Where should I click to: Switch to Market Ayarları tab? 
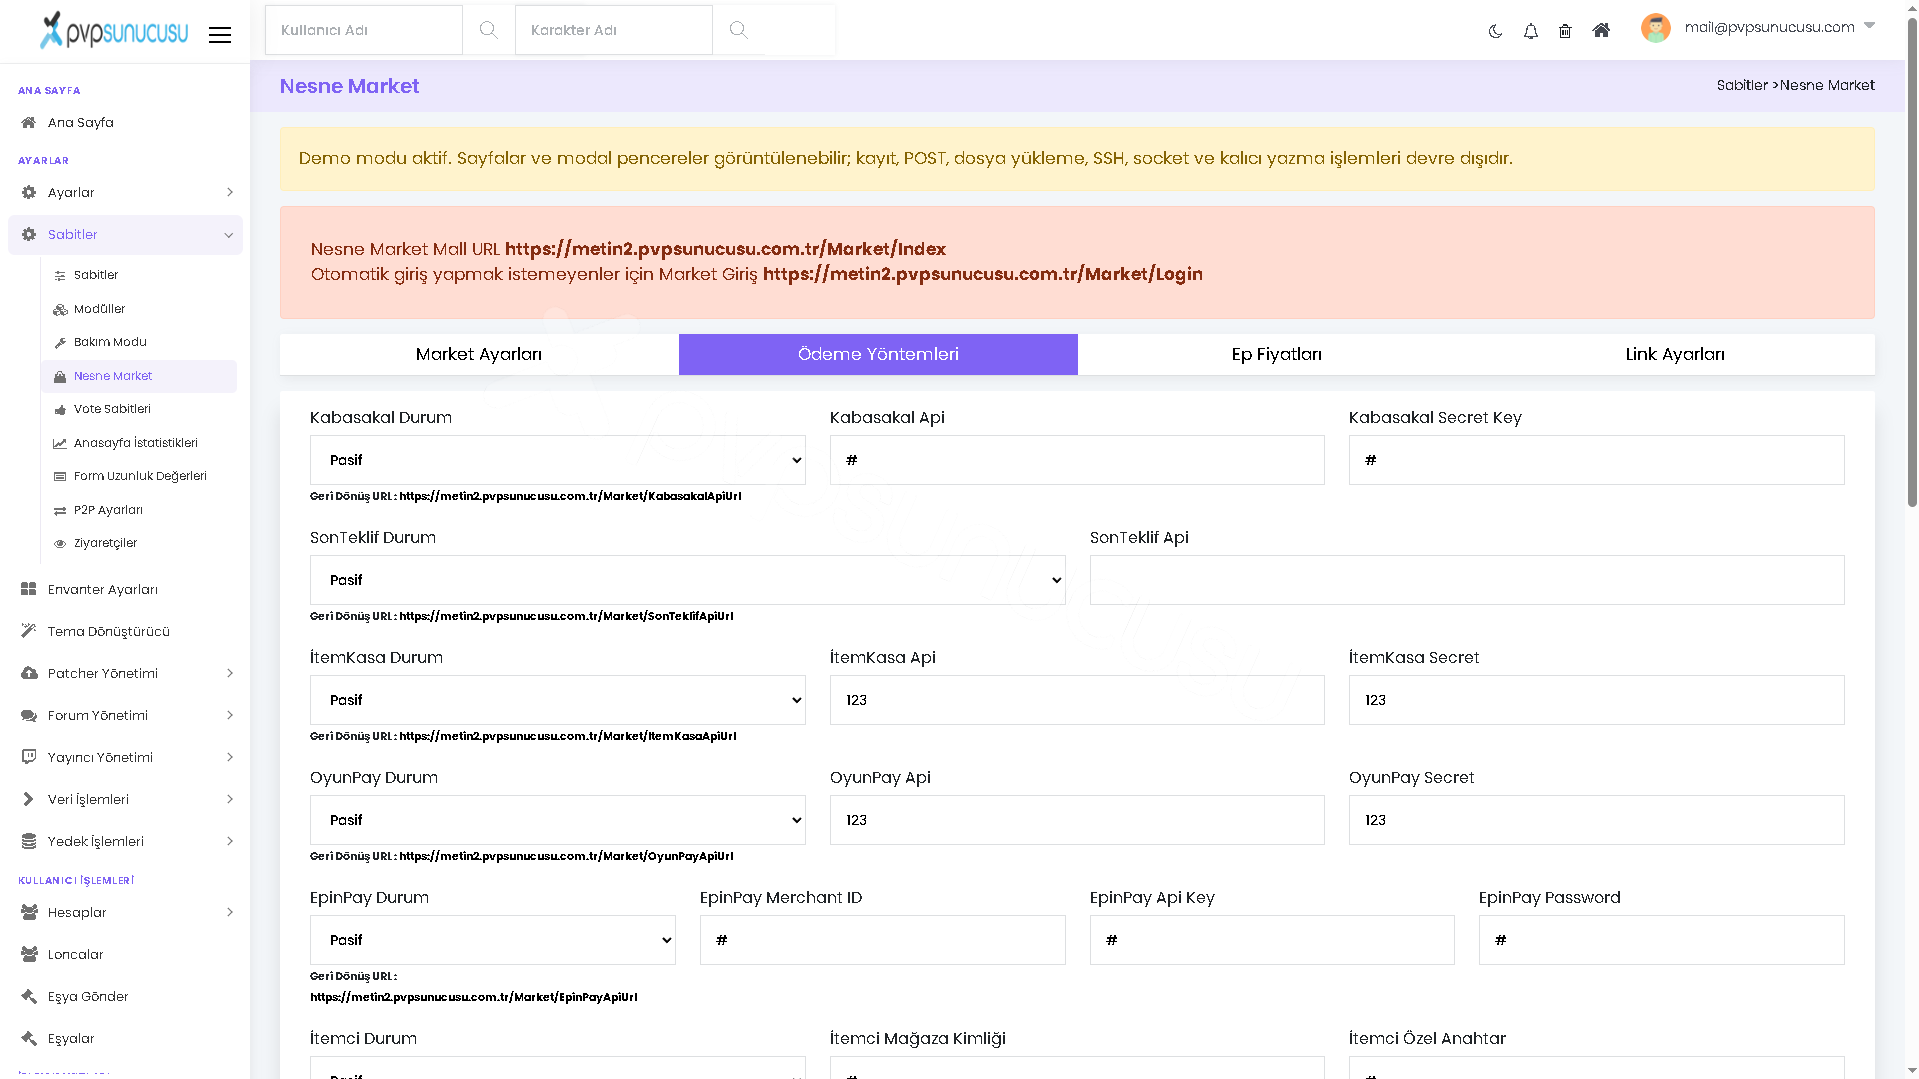479,354
